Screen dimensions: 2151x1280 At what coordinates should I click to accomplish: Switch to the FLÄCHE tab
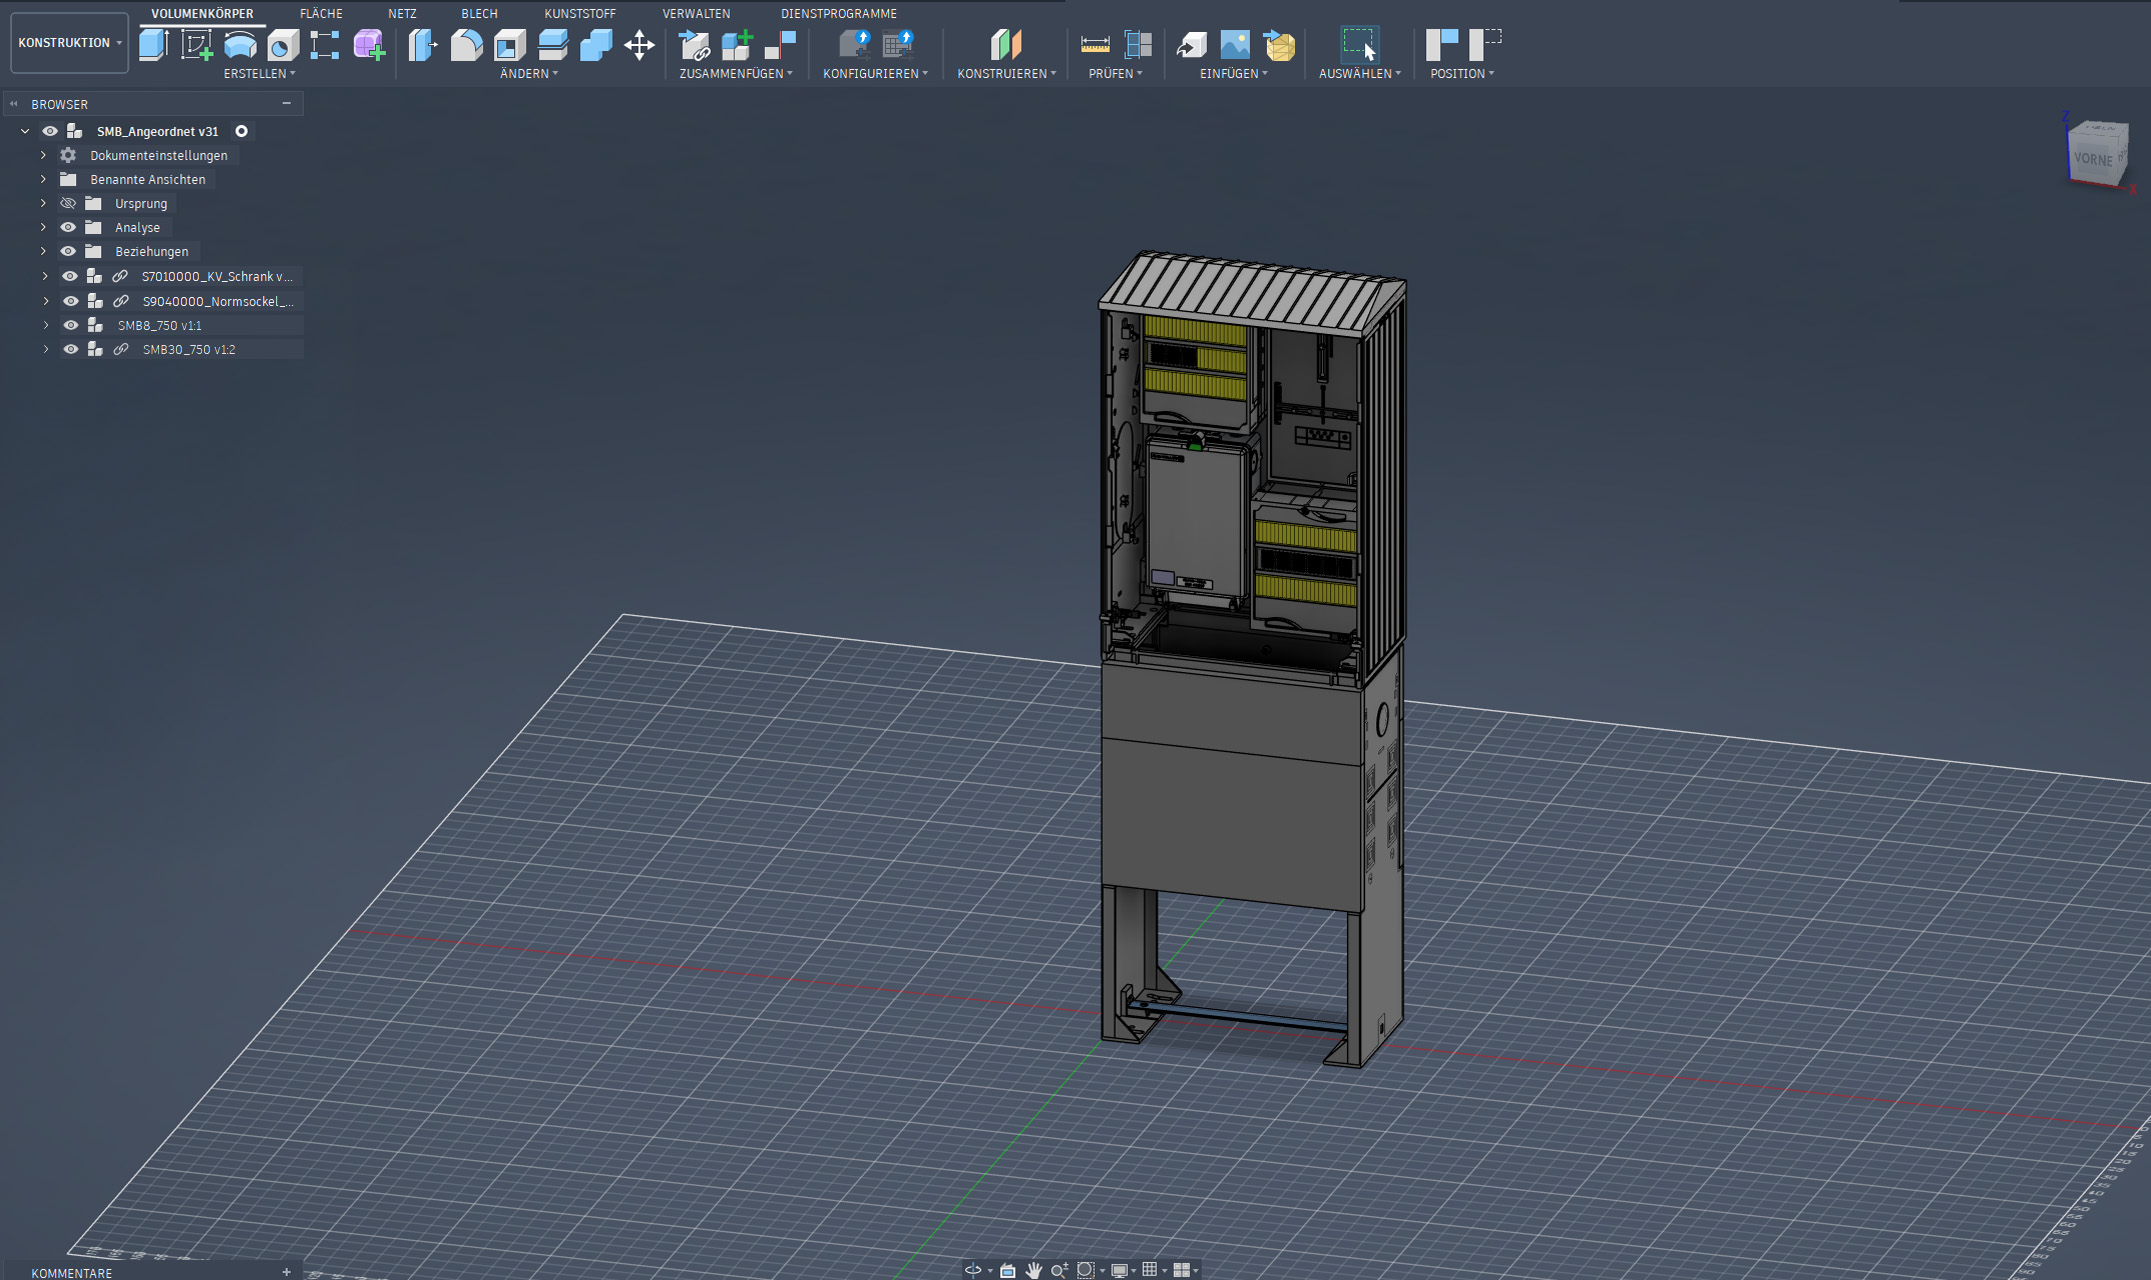pyautogui.click(x=321, y=13)
